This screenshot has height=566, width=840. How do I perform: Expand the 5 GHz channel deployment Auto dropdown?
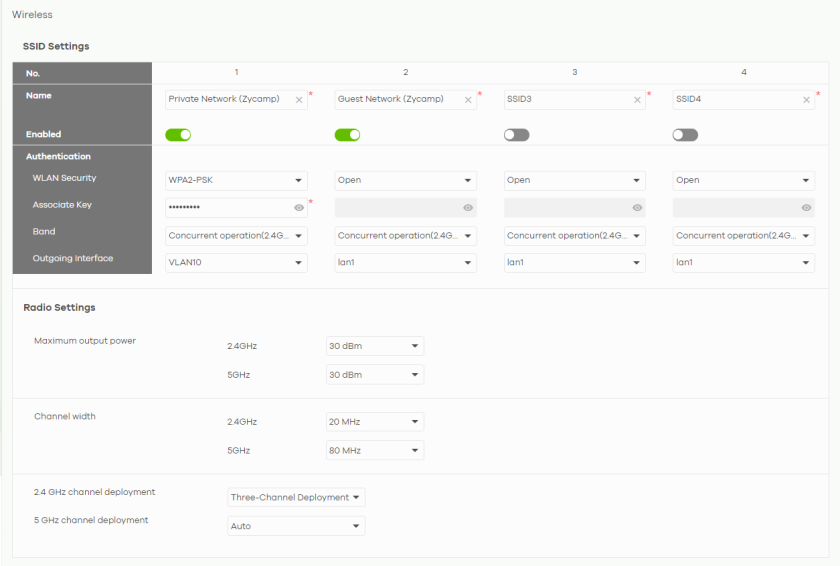296,526
